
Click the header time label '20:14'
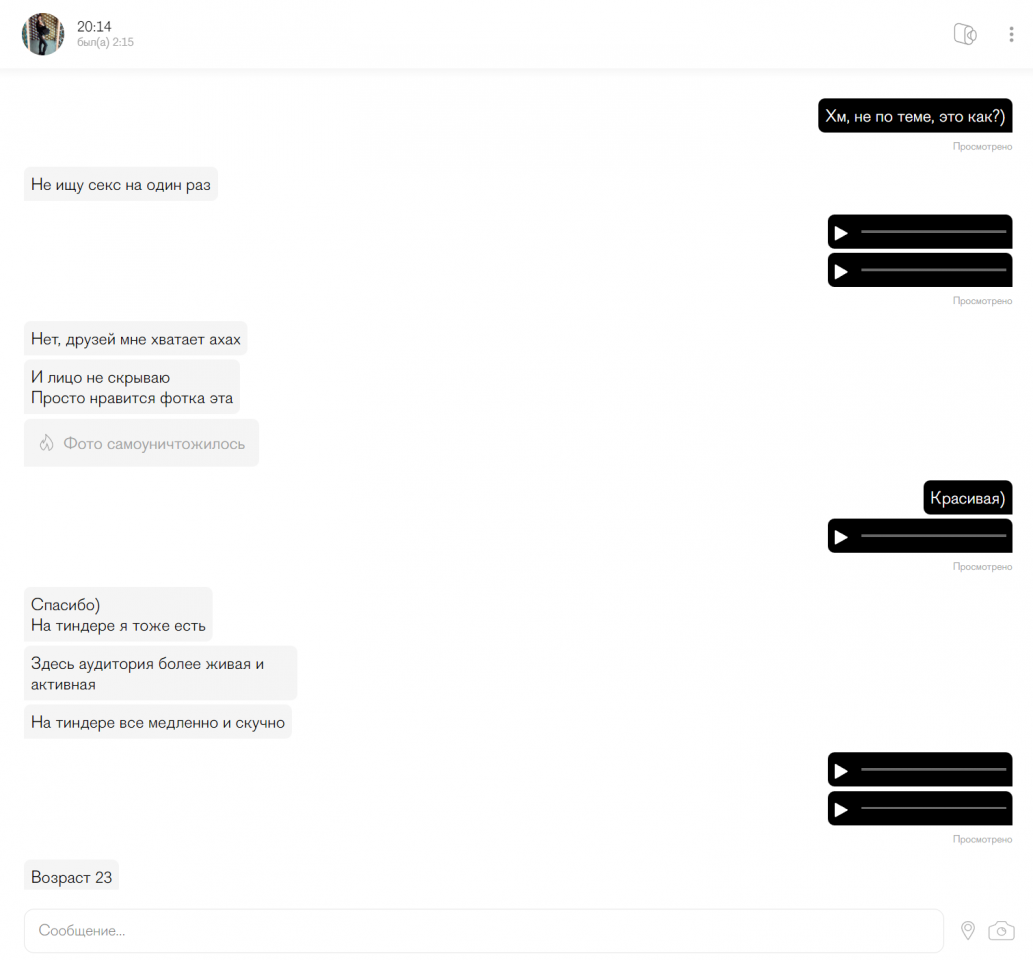(x=94, y=26)
